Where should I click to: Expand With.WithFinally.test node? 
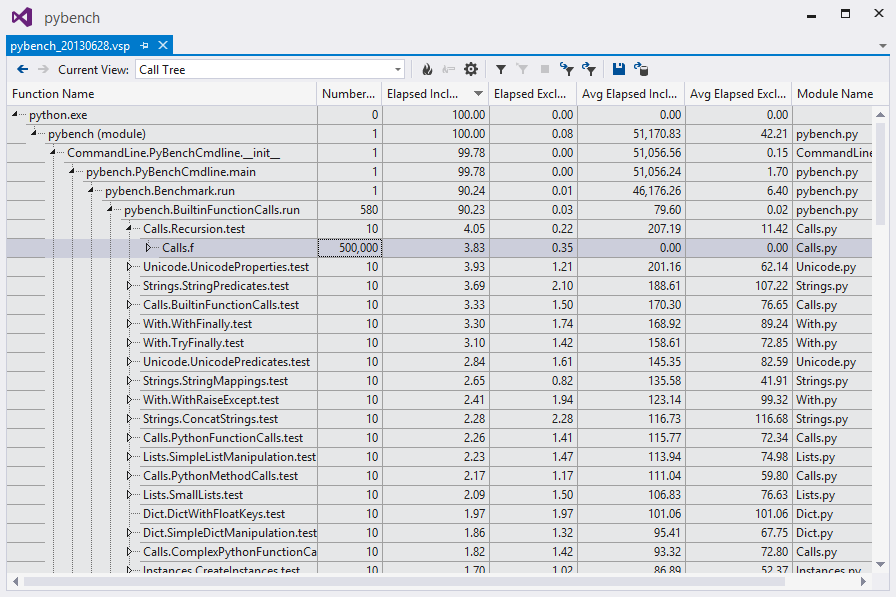click(x=129, y=323)
